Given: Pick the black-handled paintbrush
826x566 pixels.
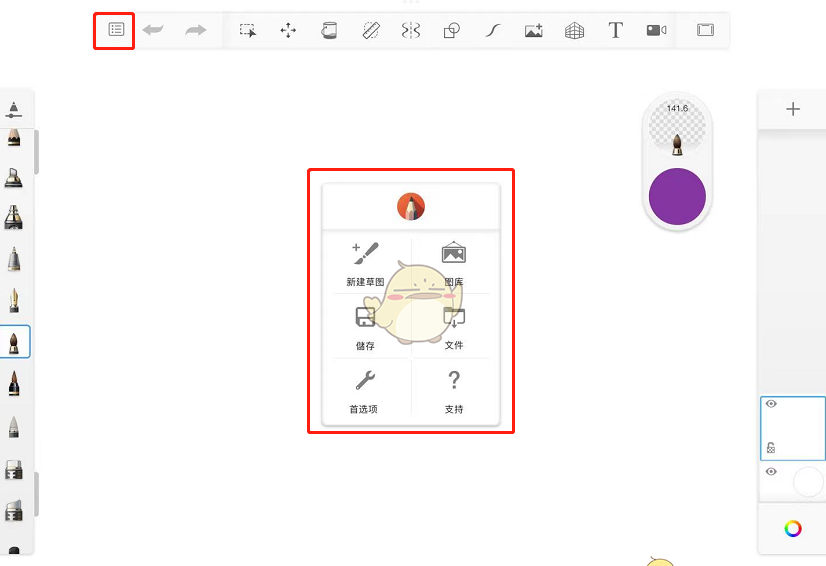Looking at the screenshot, I should pos(14,383).
